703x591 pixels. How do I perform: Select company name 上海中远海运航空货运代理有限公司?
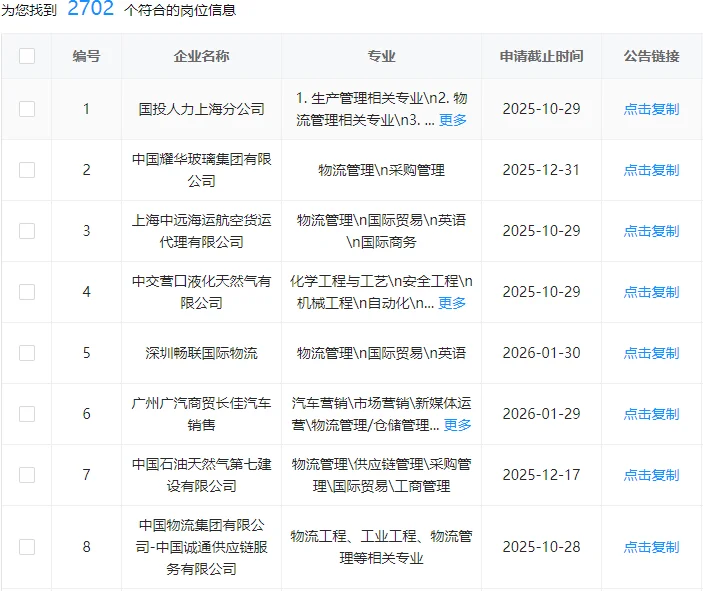(x=201, y=231)
